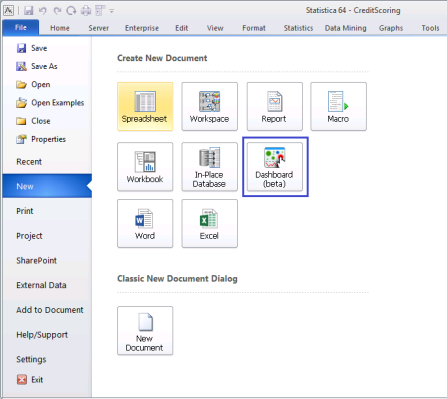Click Exit with the red X icon
447x399 pixels.
click(30, 380)
